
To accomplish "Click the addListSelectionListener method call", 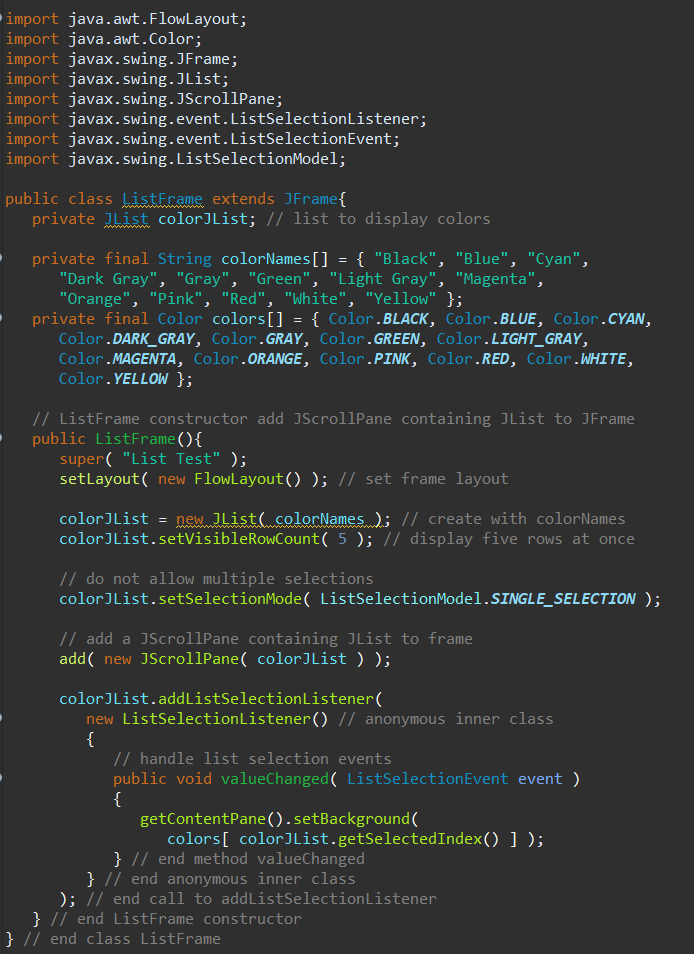I will click(266, 700).
